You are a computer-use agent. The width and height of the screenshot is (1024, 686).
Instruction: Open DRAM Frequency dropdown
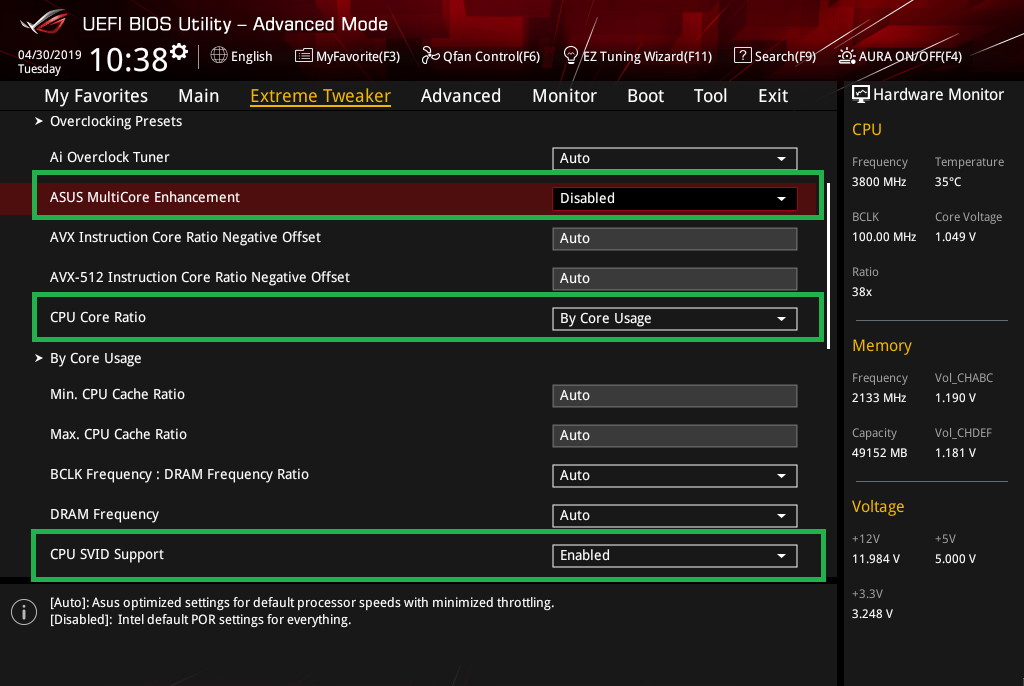pyautogui.click(x=675, y=515)
